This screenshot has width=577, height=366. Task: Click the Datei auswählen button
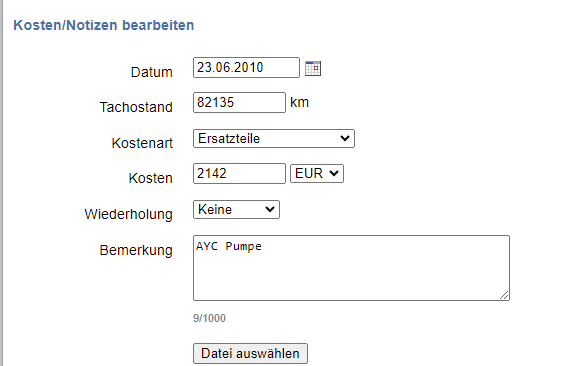coord(250,353)
